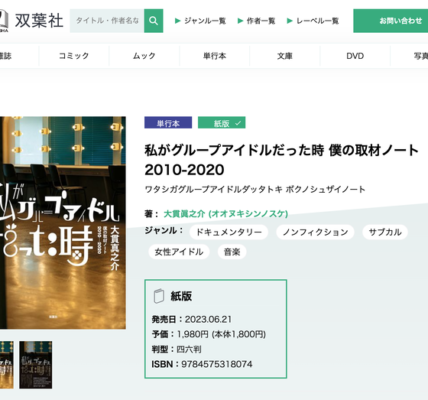Screen dimensions: 428x400
Task: Click the arrow icon before 作者一覧
Action: pos(240,21)
